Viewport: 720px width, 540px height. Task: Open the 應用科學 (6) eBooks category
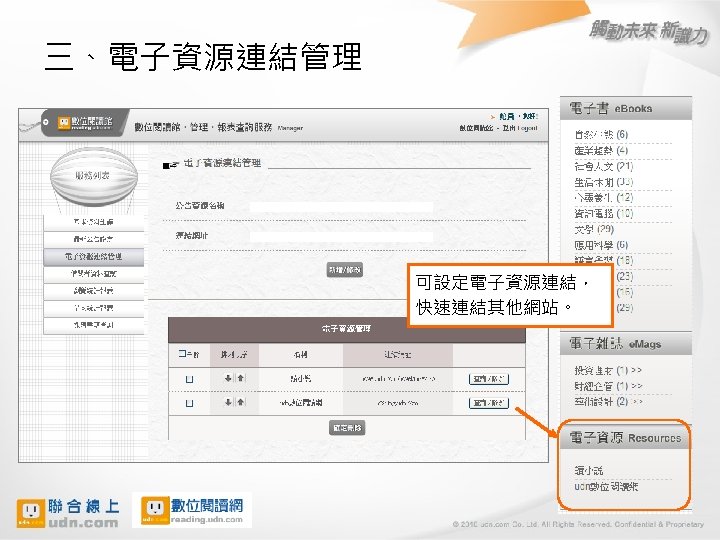click(601, 245)
